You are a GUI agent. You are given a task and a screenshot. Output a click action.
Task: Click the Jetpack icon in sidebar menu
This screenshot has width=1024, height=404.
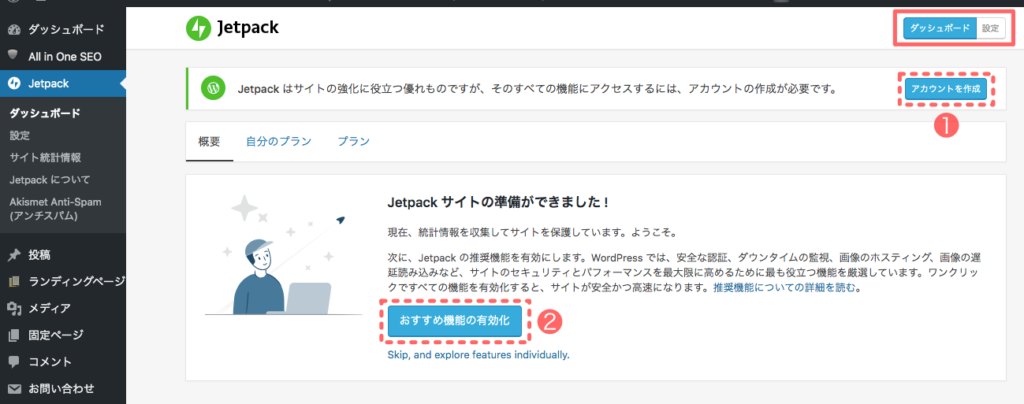[x=13, y=83]
